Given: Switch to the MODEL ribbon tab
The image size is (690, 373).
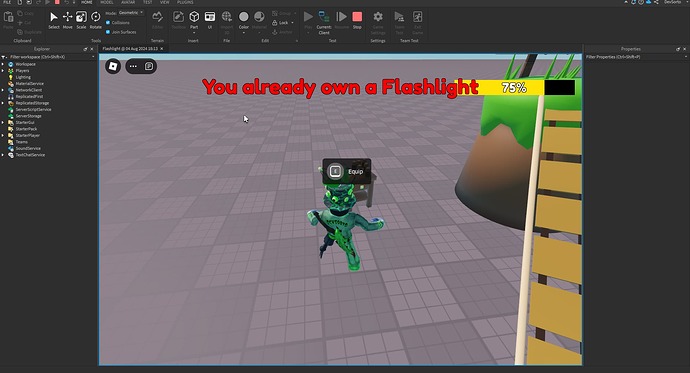Looking at the screenshot, I should point(106,2).
